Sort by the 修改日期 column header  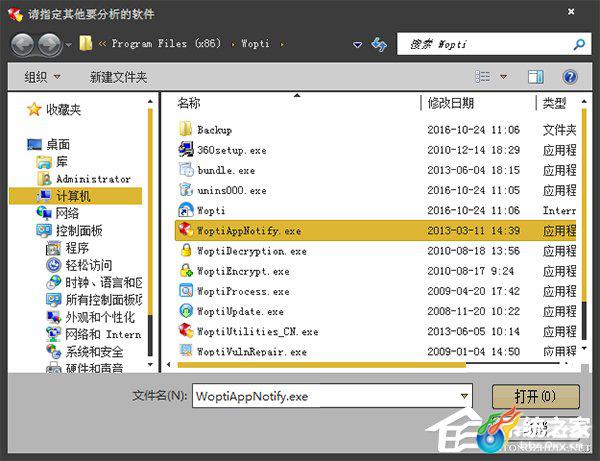point(451,103)
